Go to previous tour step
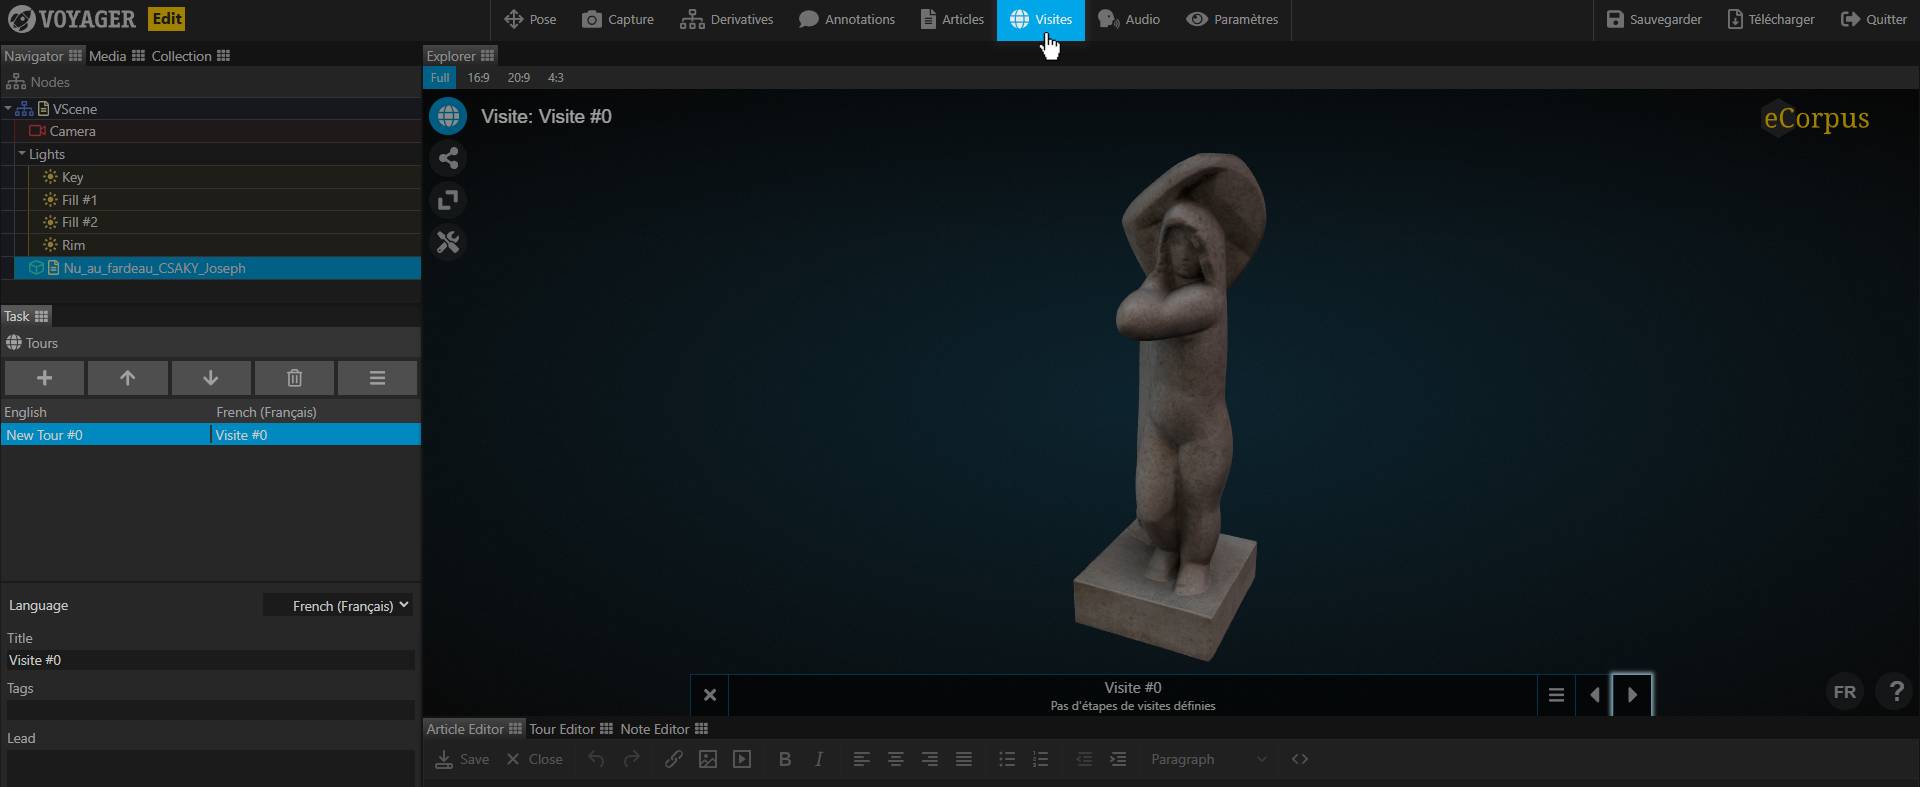The image size is (1920, 787). (1594, 695)
